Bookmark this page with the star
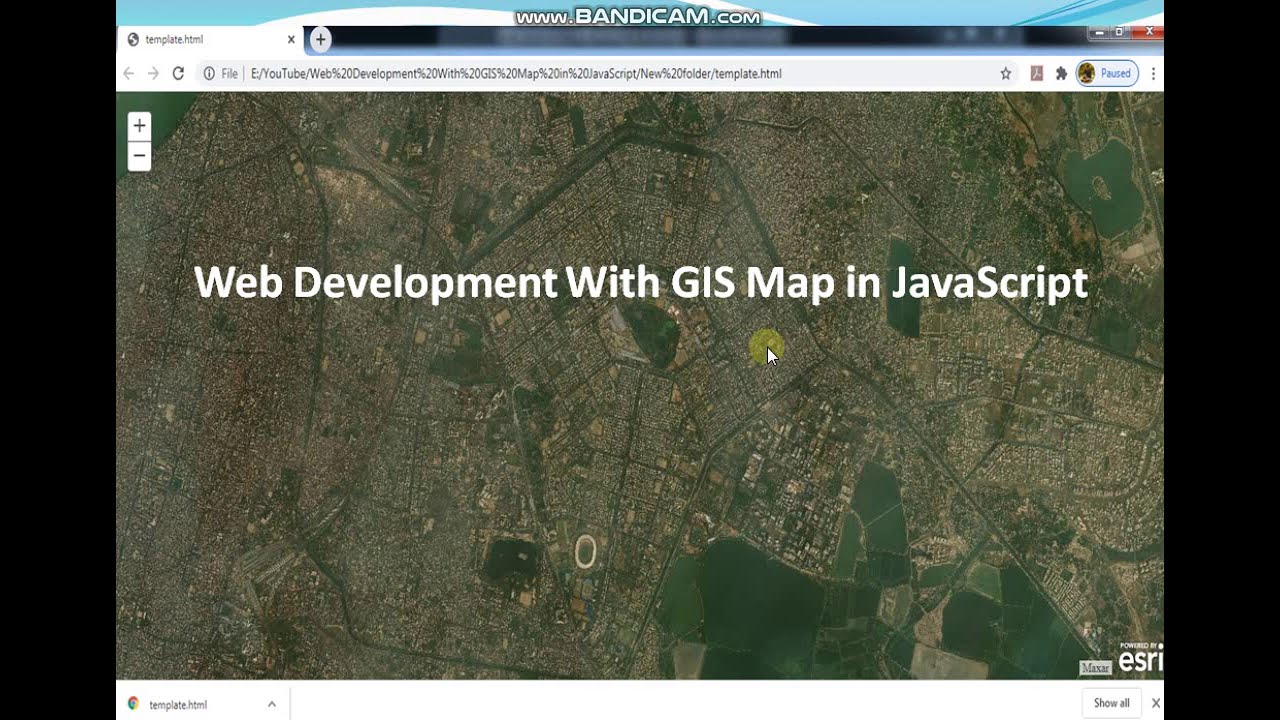The height and width of the screenshot is (720, 1280). (1006, 73)
